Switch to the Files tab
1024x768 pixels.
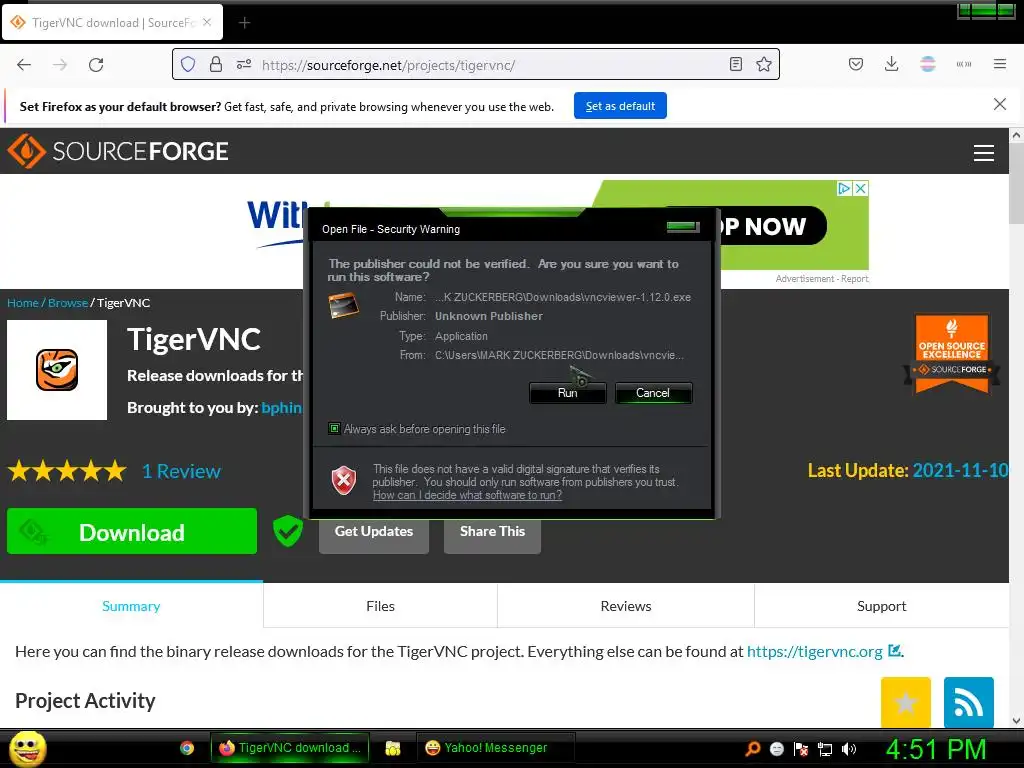[x=380, y=606]
